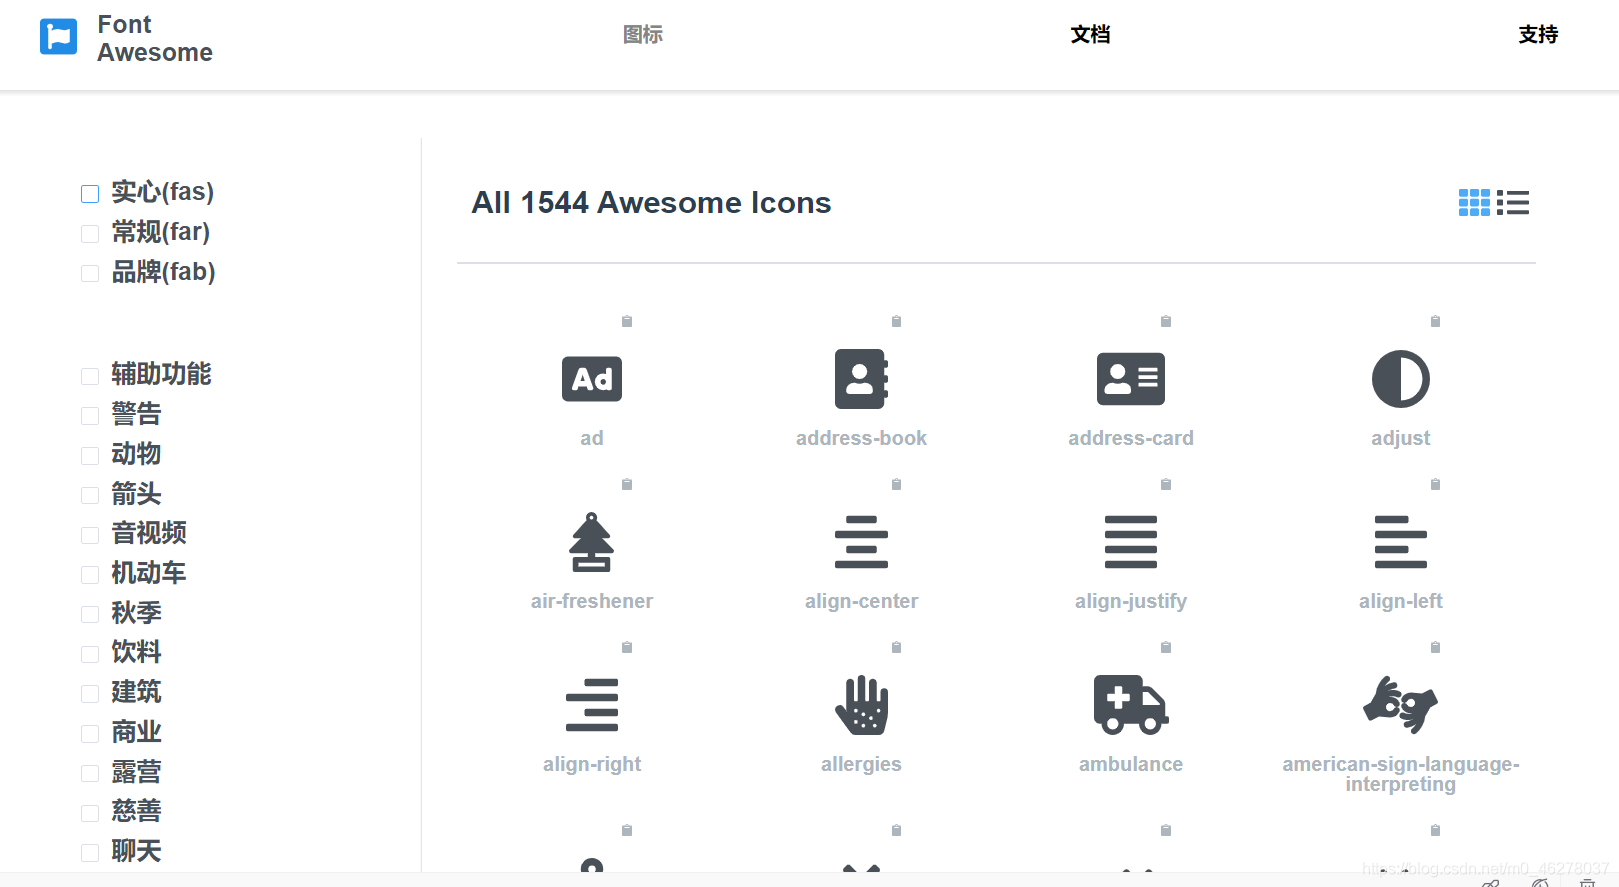Select the ad icon
Screen dimensions: 1619x887
pos(592,379)
